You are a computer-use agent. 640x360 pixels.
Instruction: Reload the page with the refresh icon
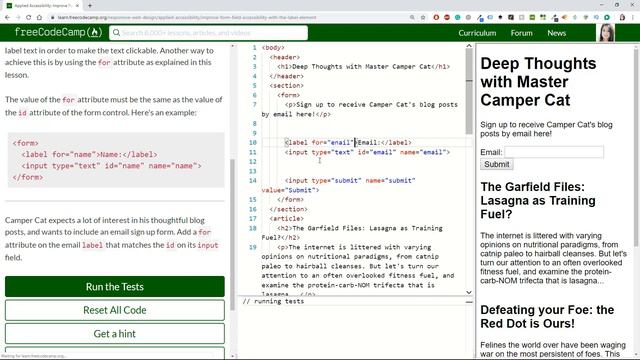[x=29, y=18]
